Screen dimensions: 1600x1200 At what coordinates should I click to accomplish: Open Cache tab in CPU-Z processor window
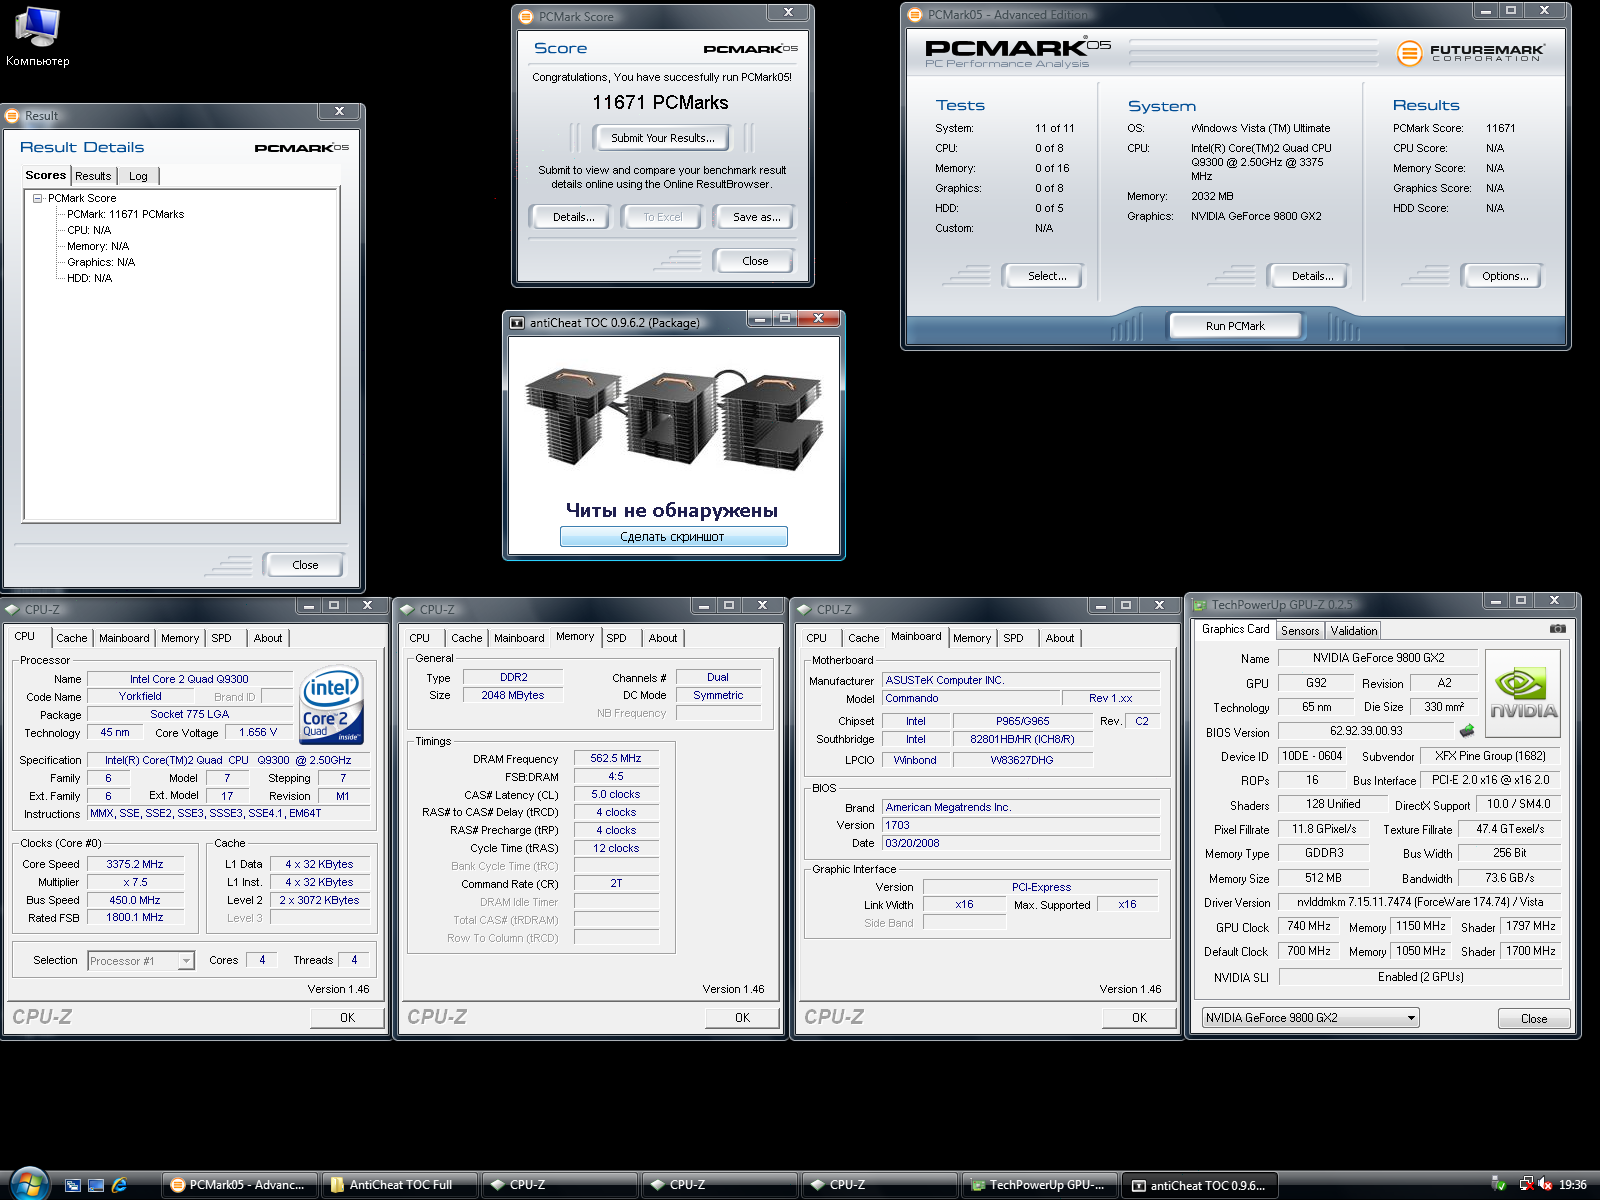click(x=71, y=638)
